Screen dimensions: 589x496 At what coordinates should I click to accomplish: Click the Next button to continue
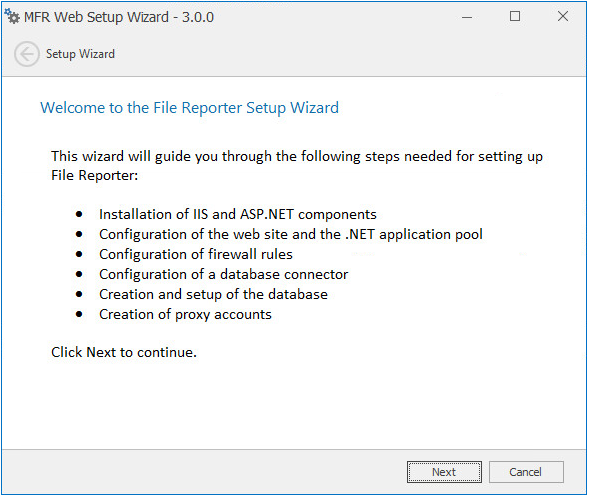tap(444, 472)
